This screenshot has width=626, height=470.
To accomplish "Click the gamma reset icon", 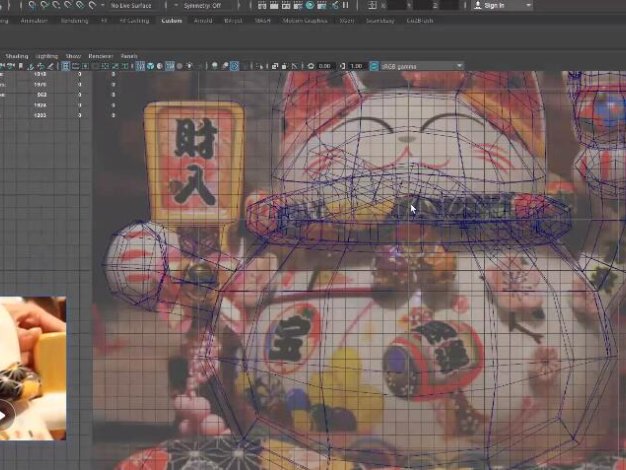I will point(342,66).
